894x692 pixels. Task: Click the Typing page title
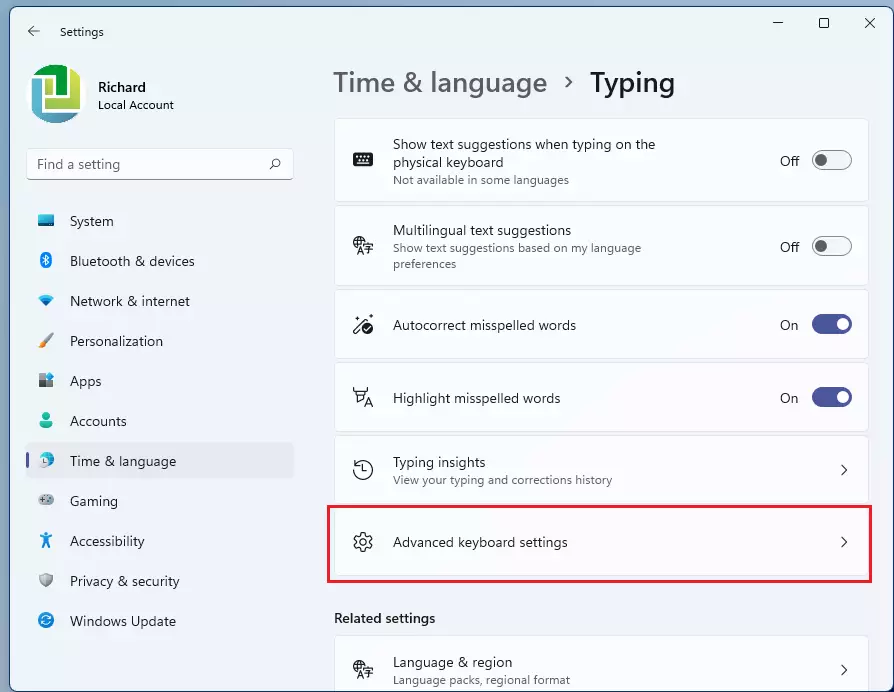632,84
